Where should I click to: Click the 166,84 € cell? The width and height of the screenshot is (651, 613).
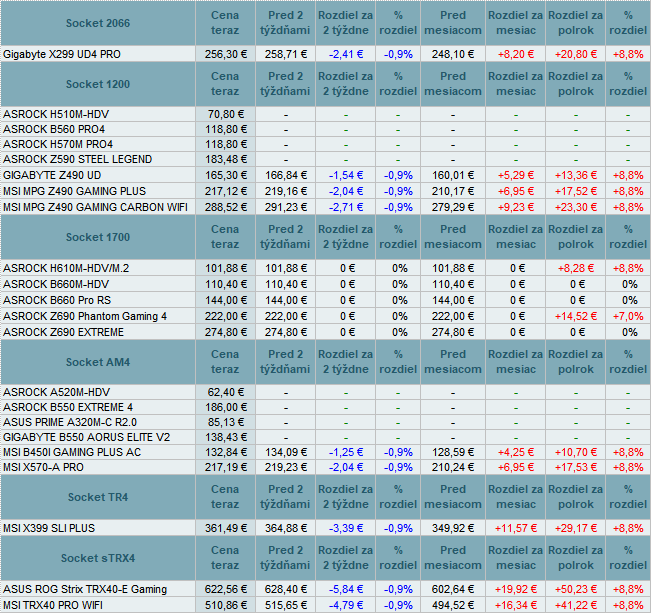pos(286,175)
